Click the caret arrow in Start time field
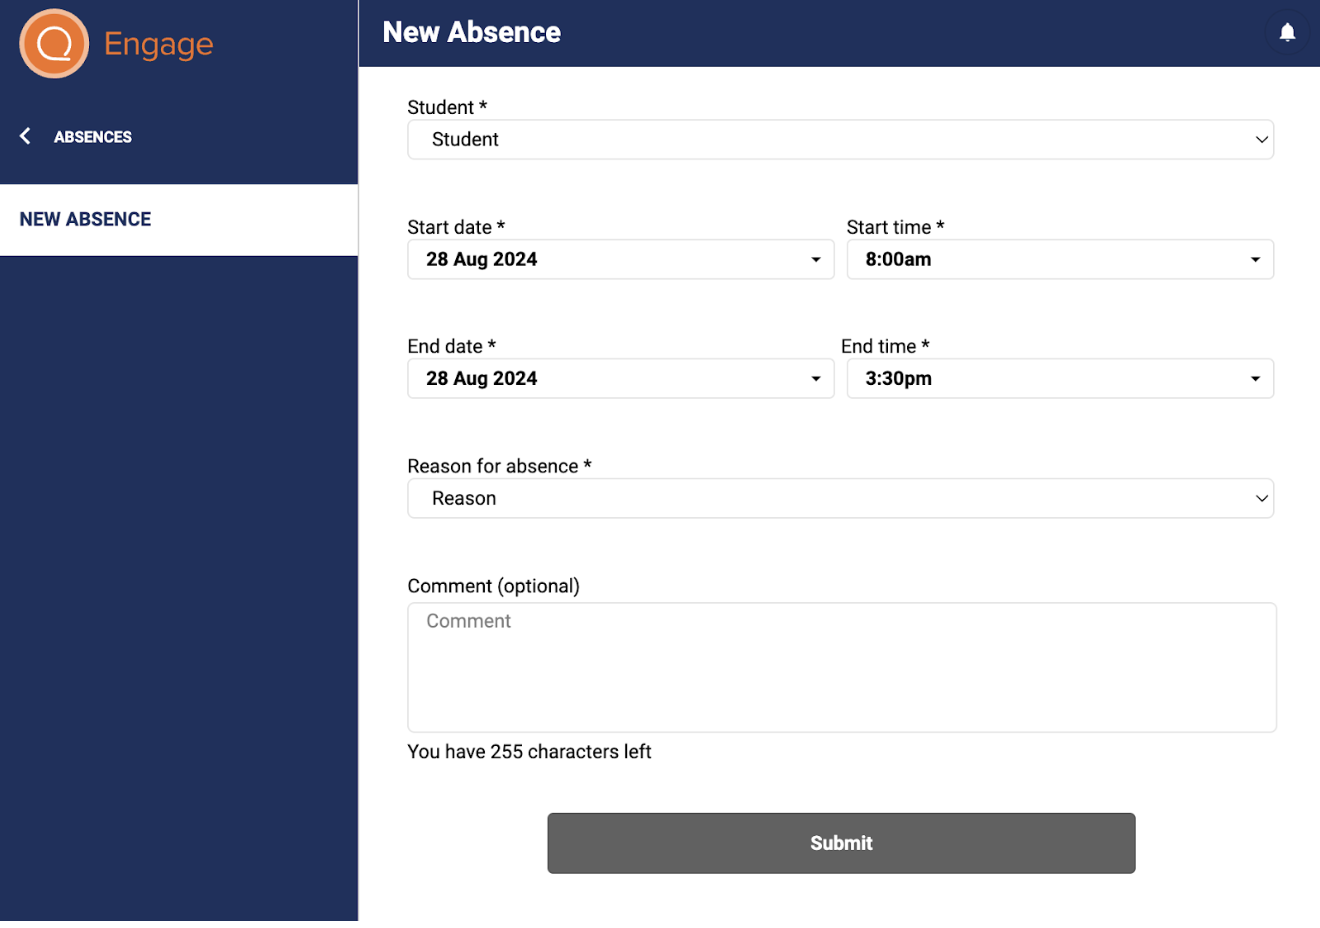This screenshot has height=928, width=1320. click(1255, 260)
